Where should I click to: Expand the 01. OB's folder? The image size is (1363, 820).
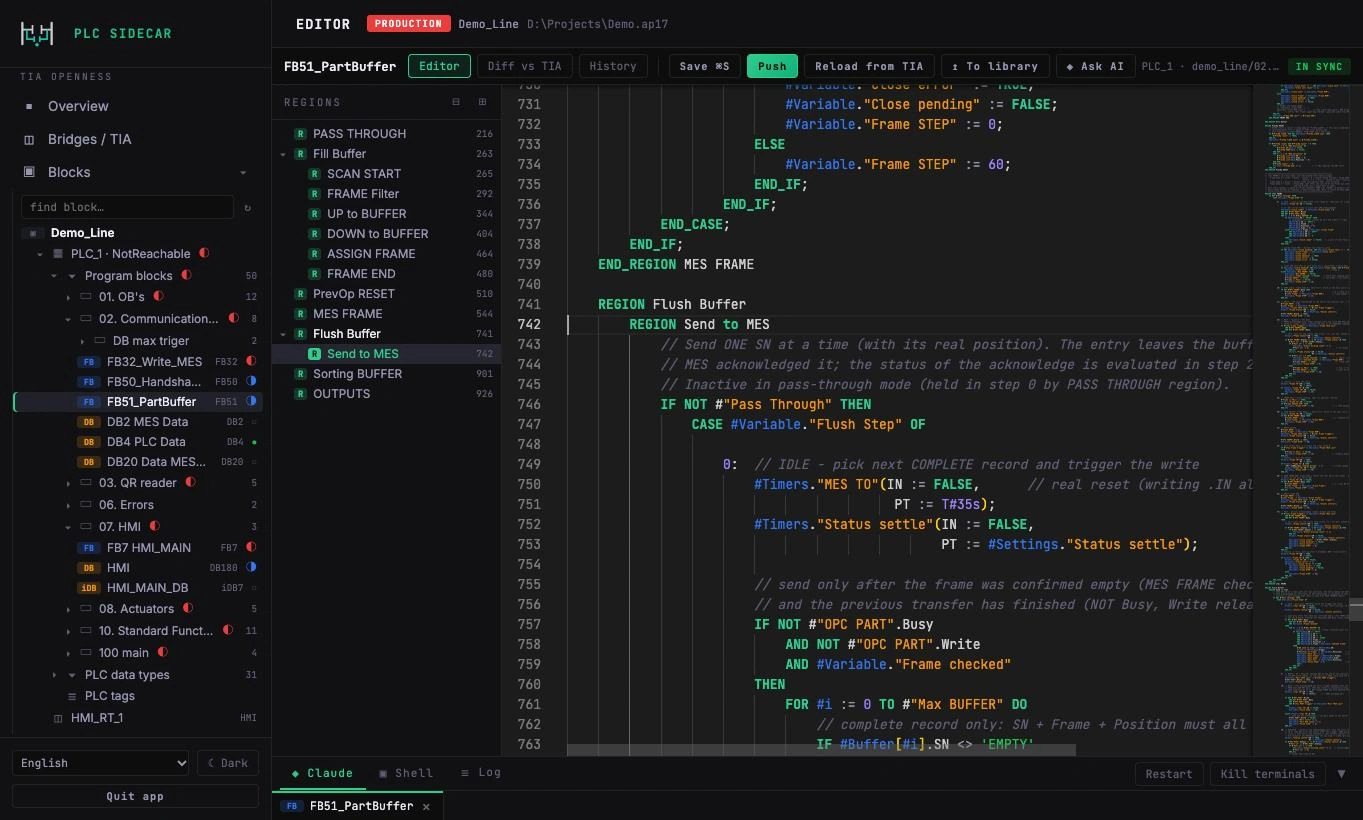click(x=68, y=297)
